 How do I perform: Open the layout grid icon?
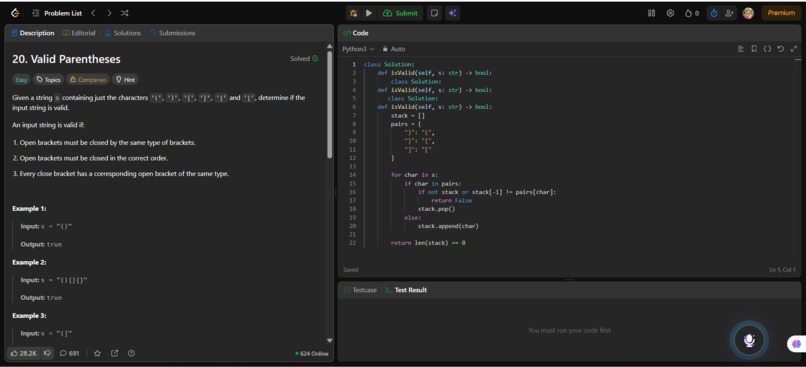click(652, 13)
